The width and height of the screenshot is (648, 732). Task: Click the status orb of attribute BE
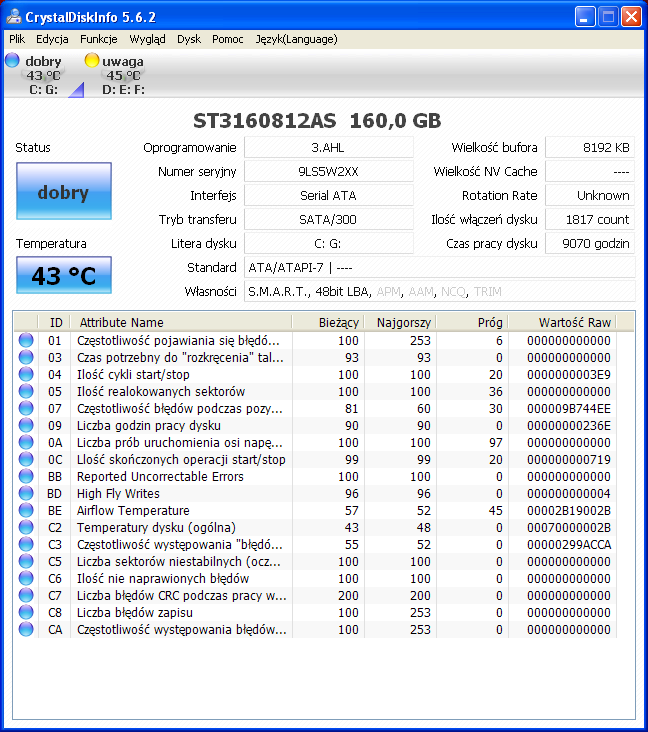[x=26, y=510]
